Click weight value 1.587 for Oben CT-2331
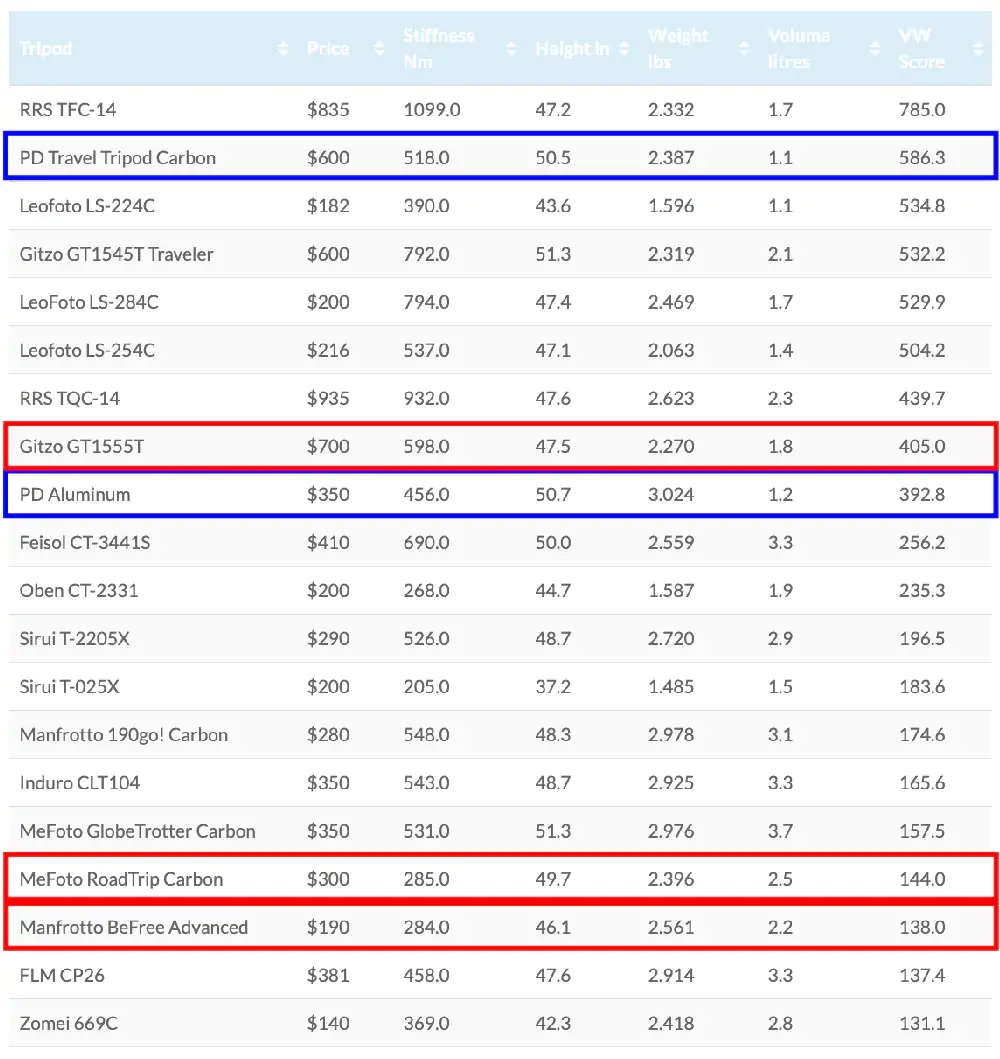This screenshot has height=1059, width=1000. [670, 590]
